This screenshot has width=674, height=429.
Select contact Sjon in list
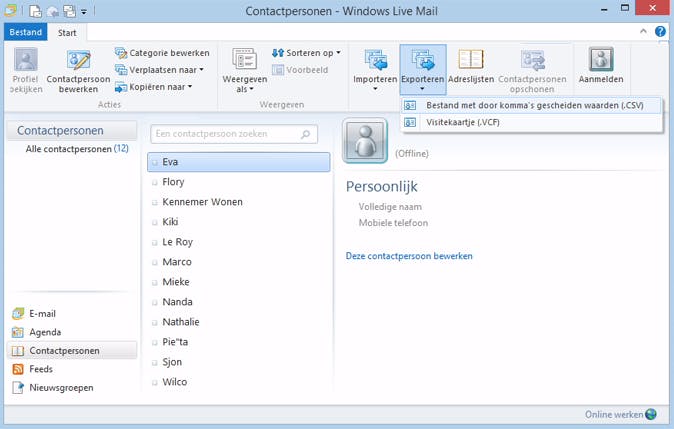(x=239, y=362)
